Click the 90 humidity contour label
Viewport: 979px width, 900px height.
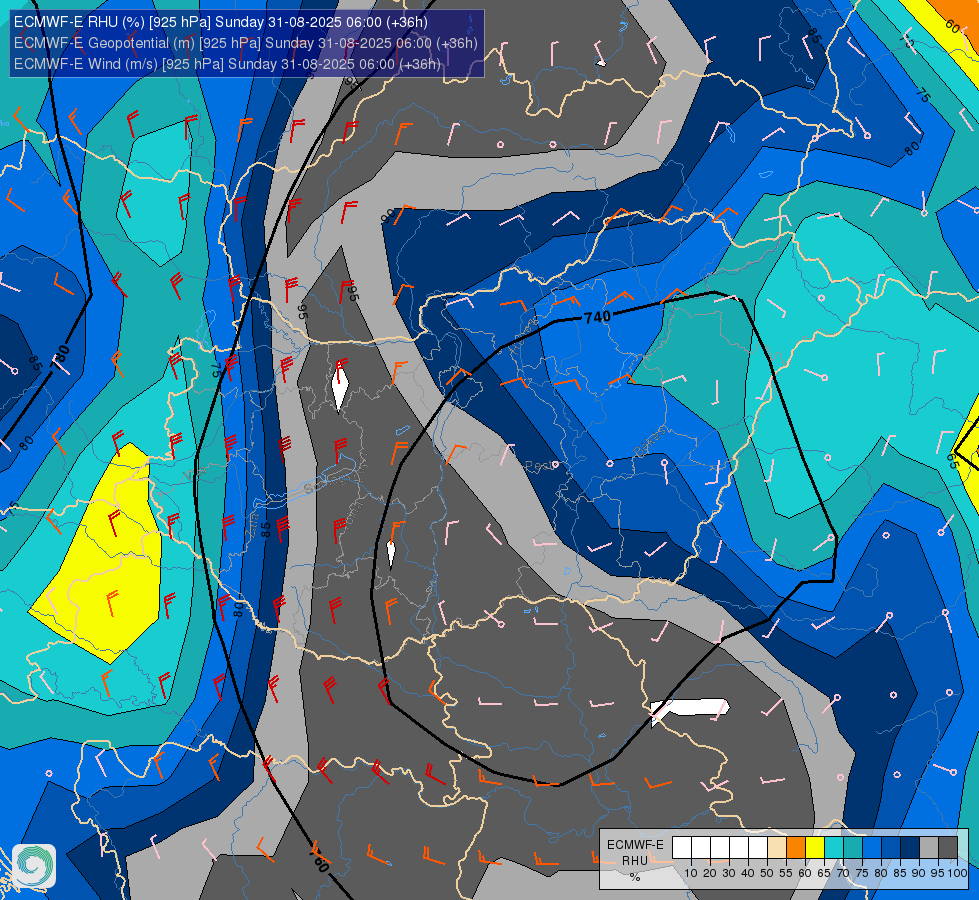point(388,216)
